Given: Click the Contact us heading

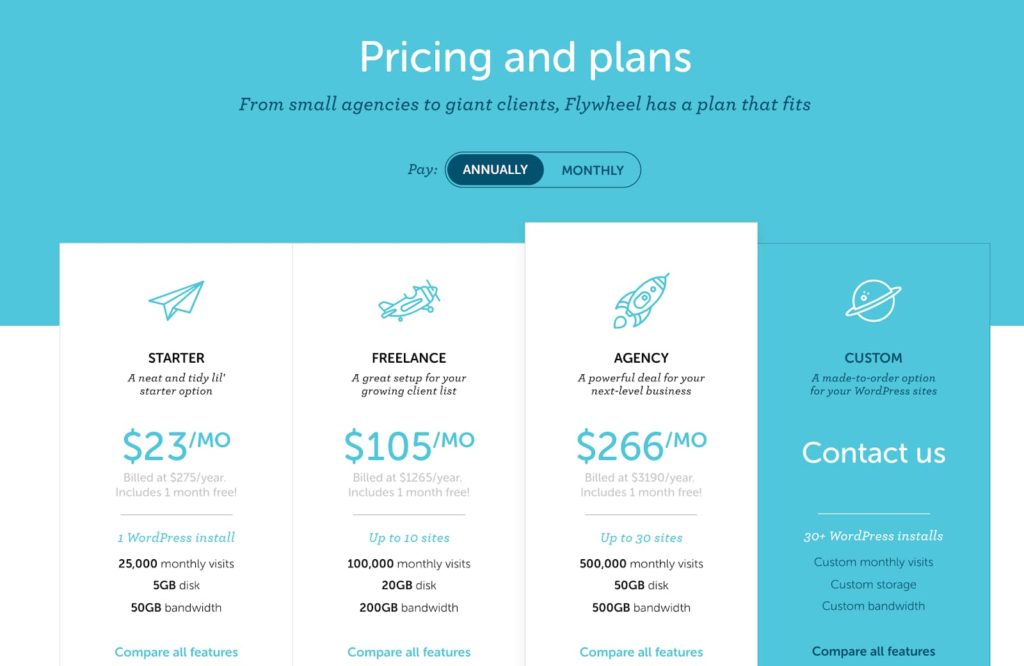Looking at the screenshot, I should click(873, 452).
